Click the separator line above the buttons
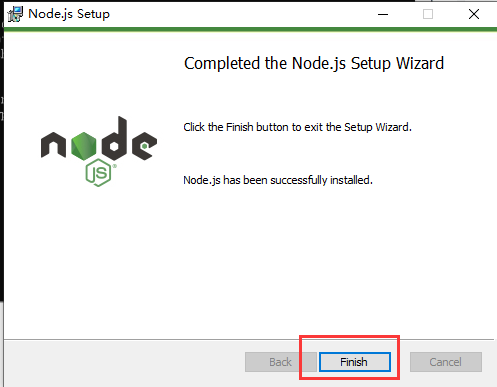 tap(249, 340)
